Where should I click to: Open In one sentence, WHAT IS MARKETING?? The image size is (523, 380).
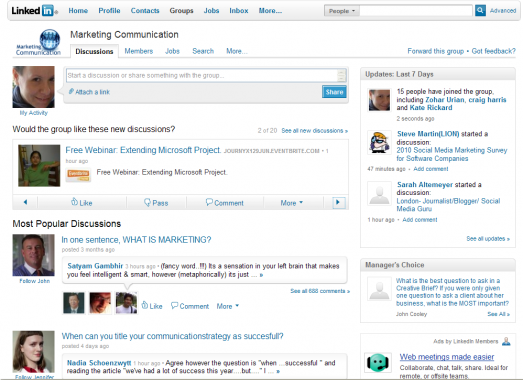136,240
